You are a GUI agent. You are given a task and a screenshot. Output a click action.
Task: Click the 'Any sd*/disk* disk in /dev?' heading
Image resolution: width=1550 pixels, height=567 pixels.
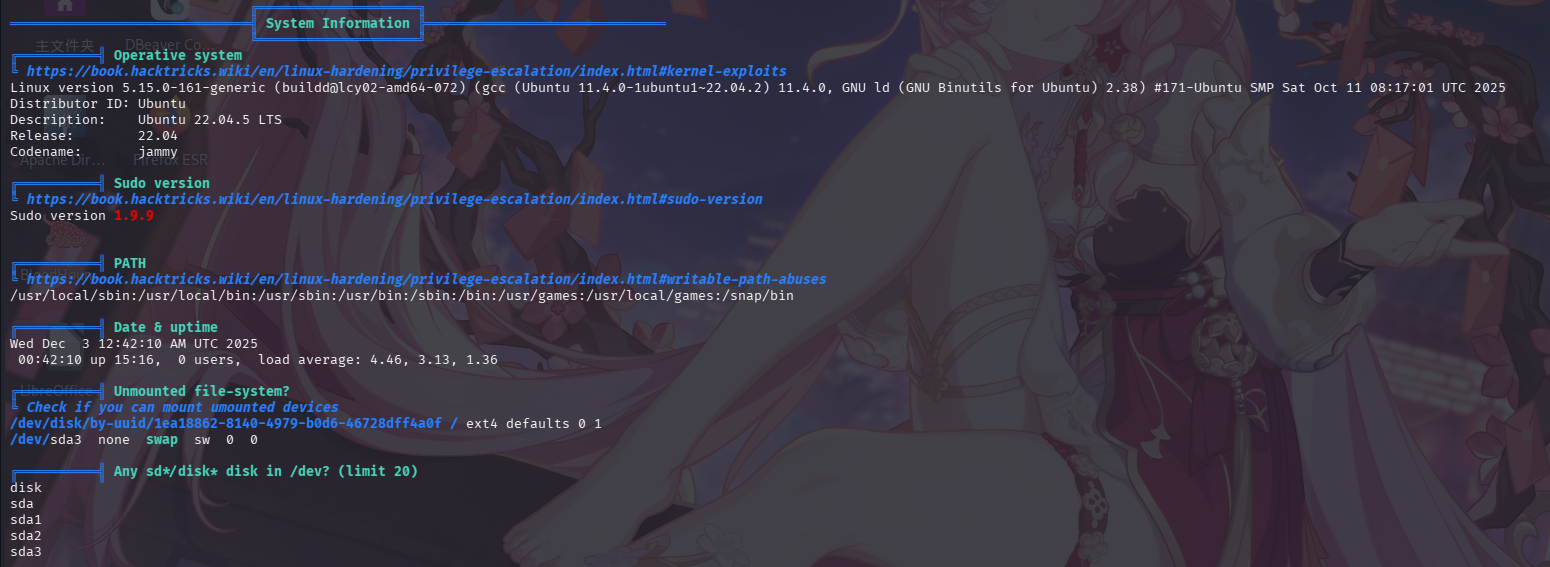tap(266, 472)
